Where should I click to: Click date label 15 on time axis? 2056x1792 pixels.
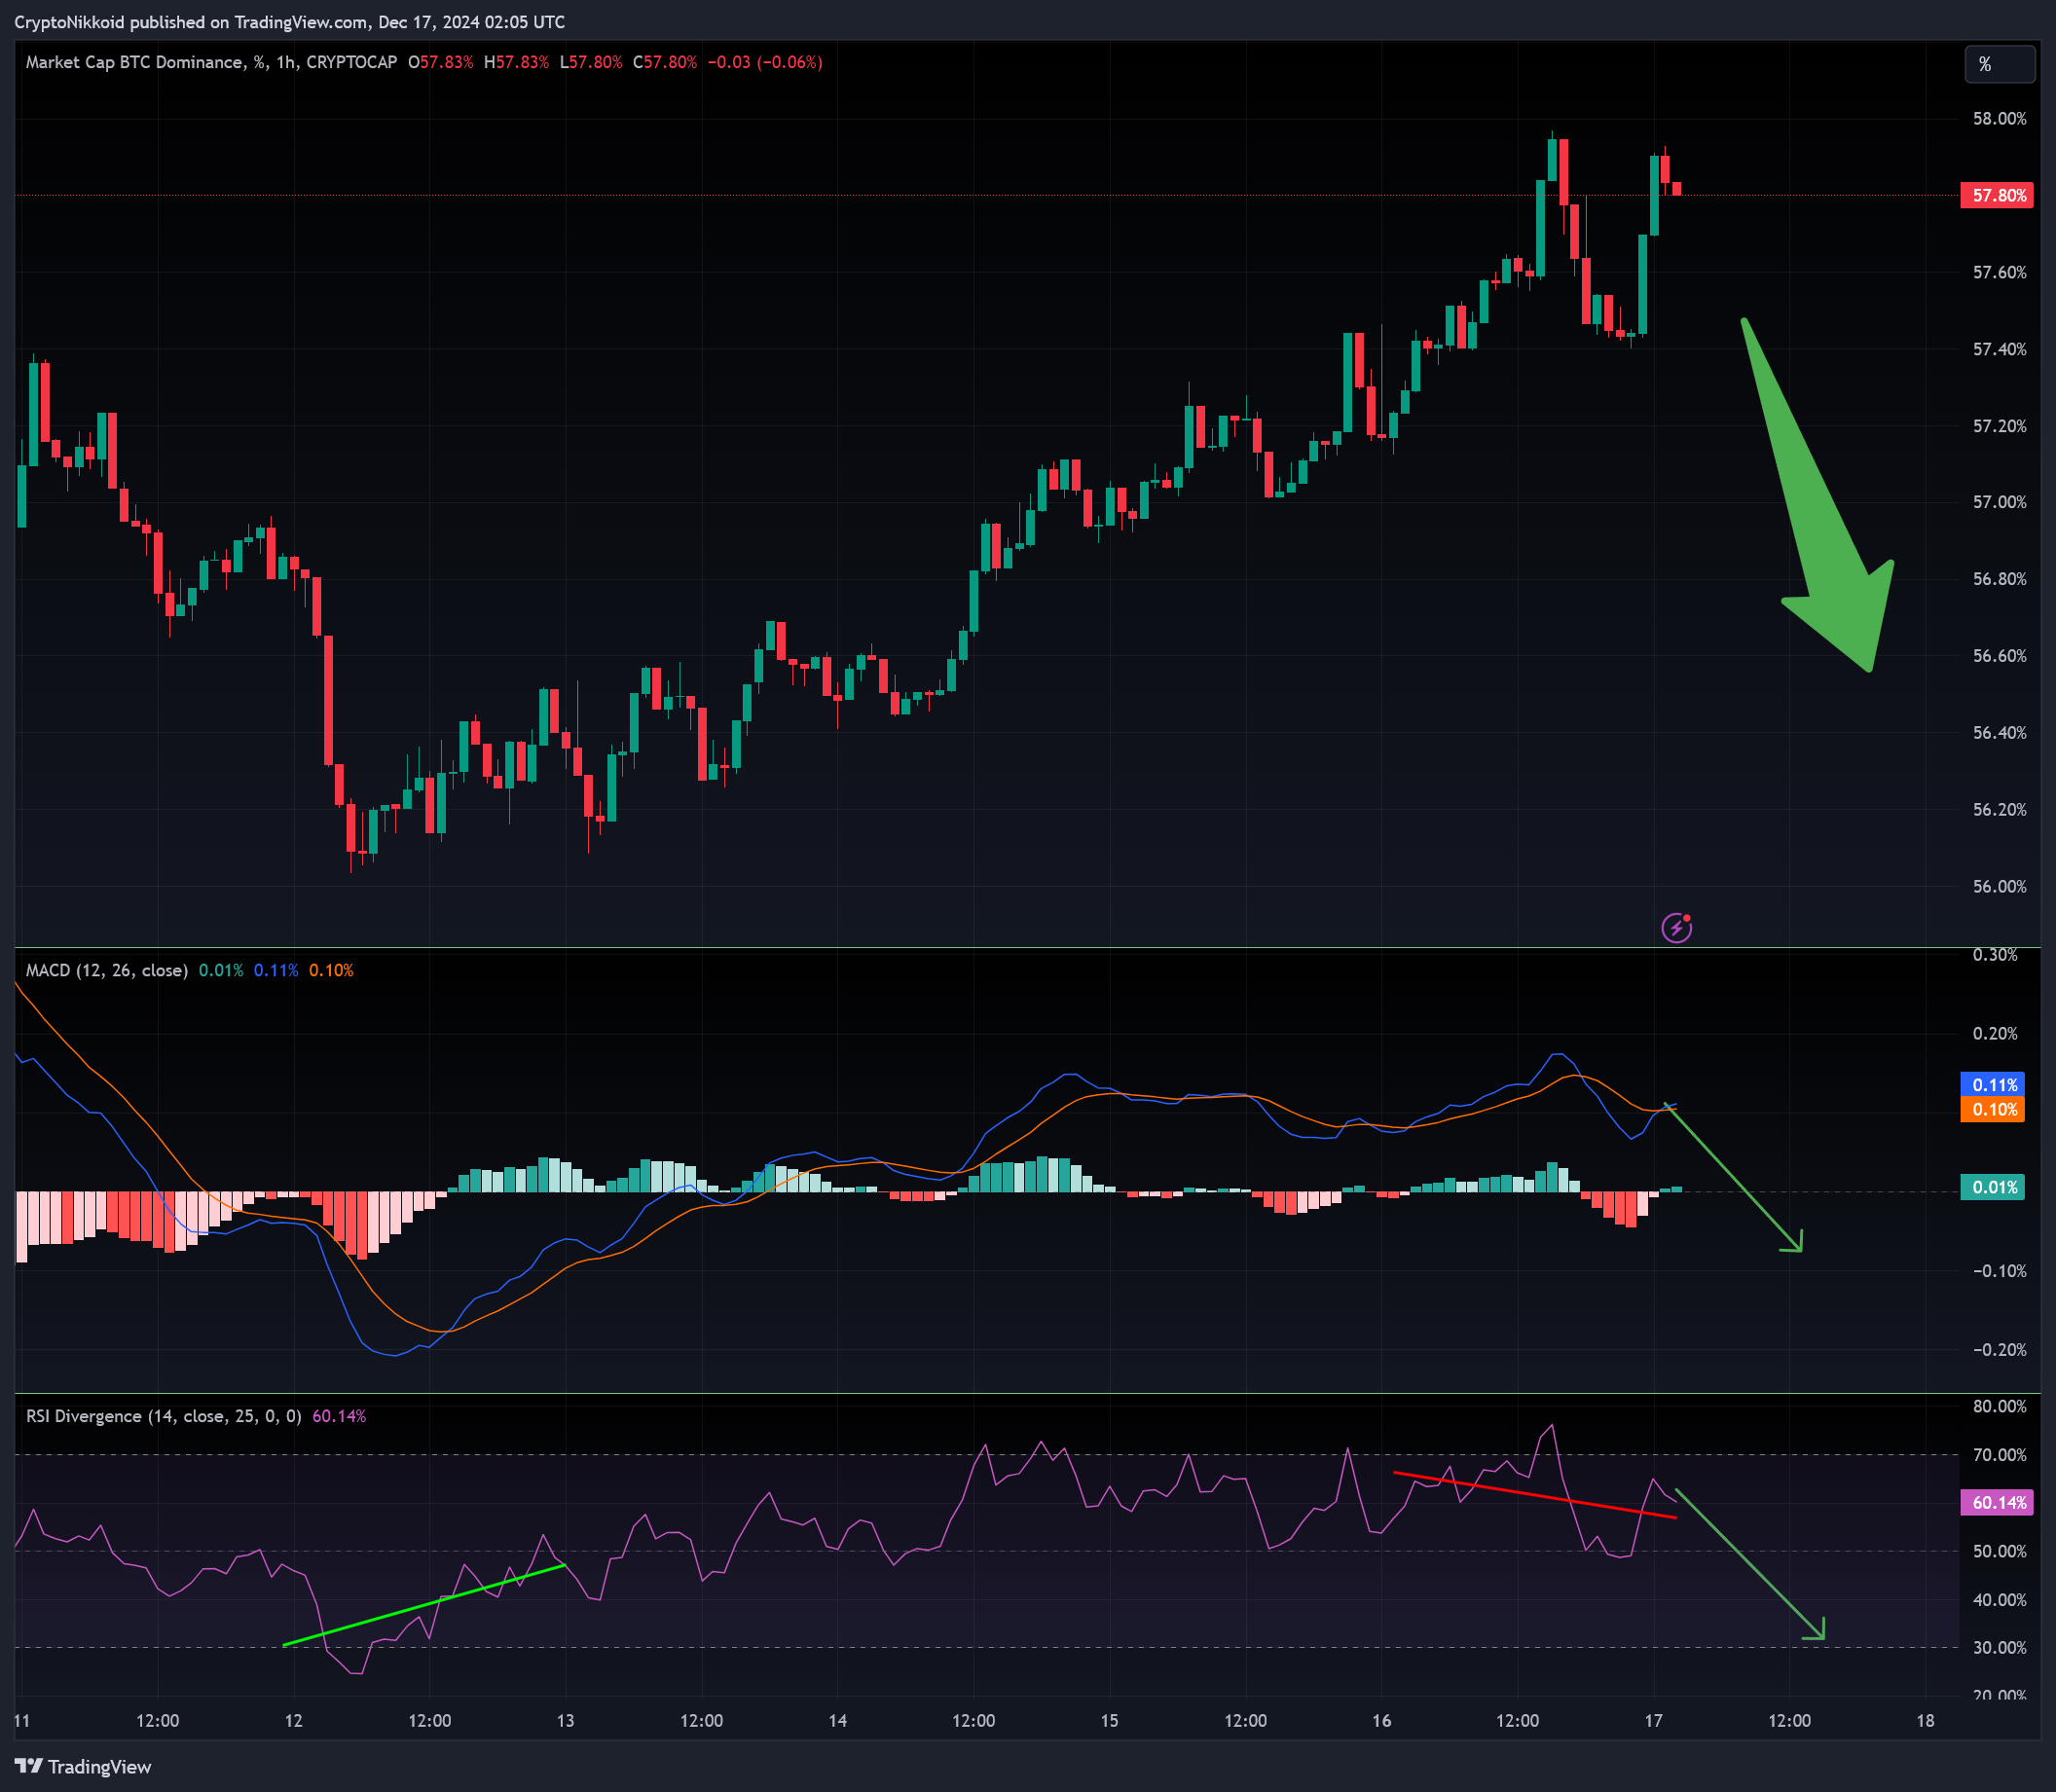click(x=1110, y=1720)
